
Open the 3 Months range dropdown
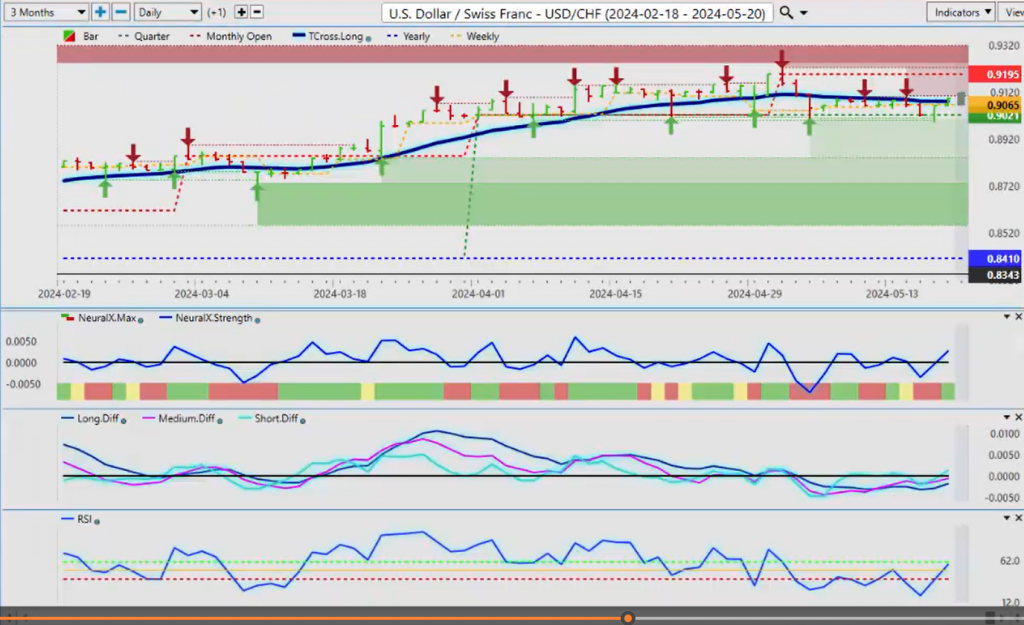(x=45, y=12)
